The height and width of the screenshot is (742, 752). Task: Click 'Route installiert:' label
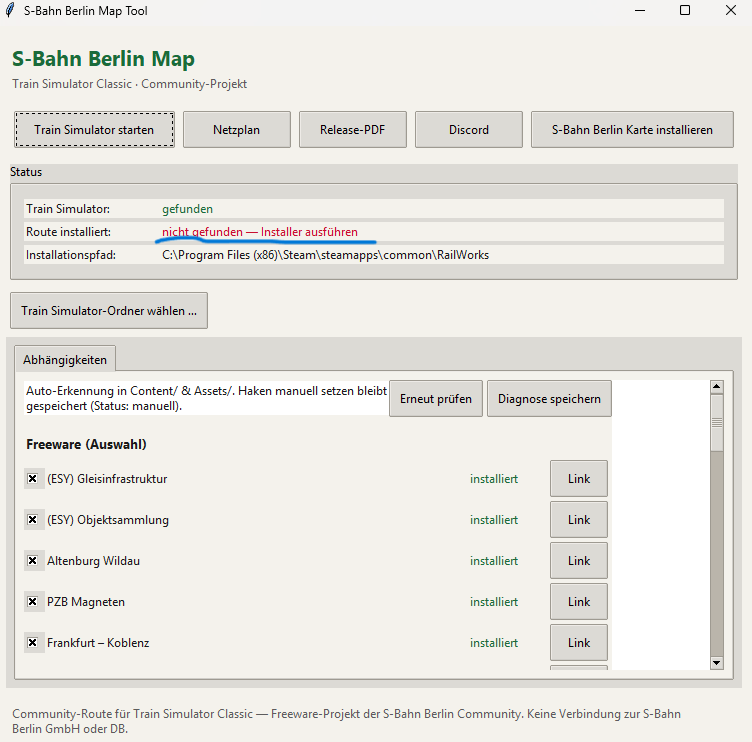(x=68, y=232)
